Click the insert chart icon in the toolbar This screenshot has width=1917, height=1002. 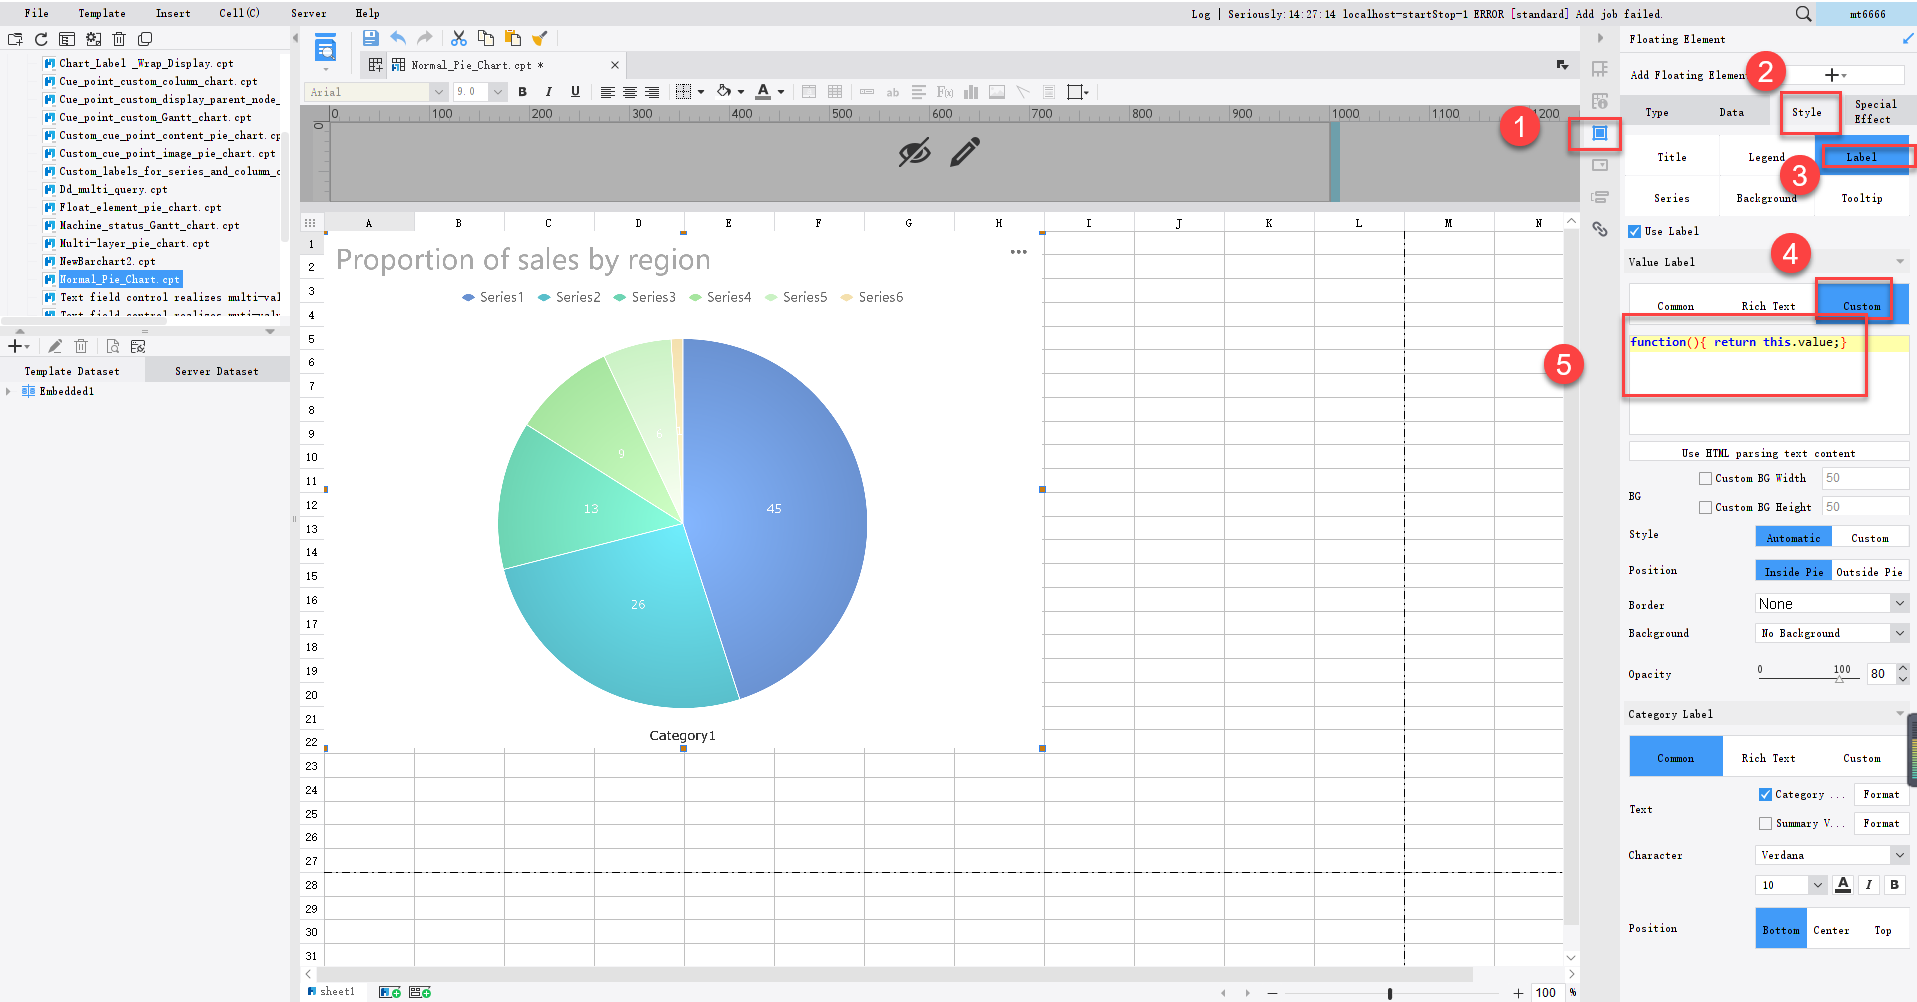click(970, 91)
